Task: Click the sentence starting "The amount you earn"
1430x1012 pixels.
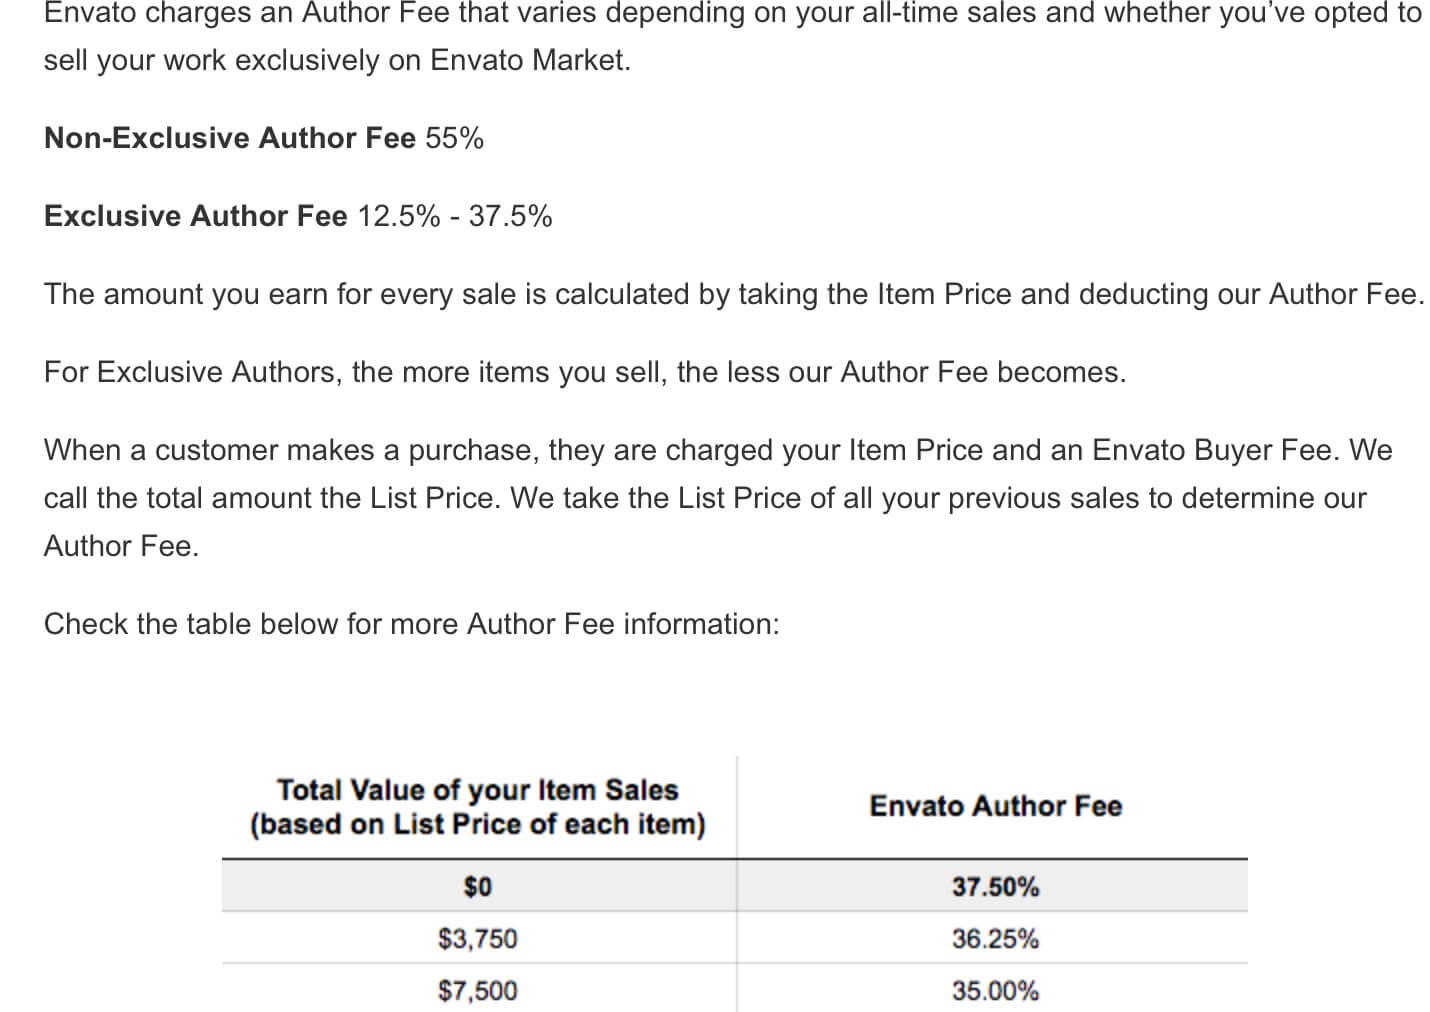Action: [734, 294]
